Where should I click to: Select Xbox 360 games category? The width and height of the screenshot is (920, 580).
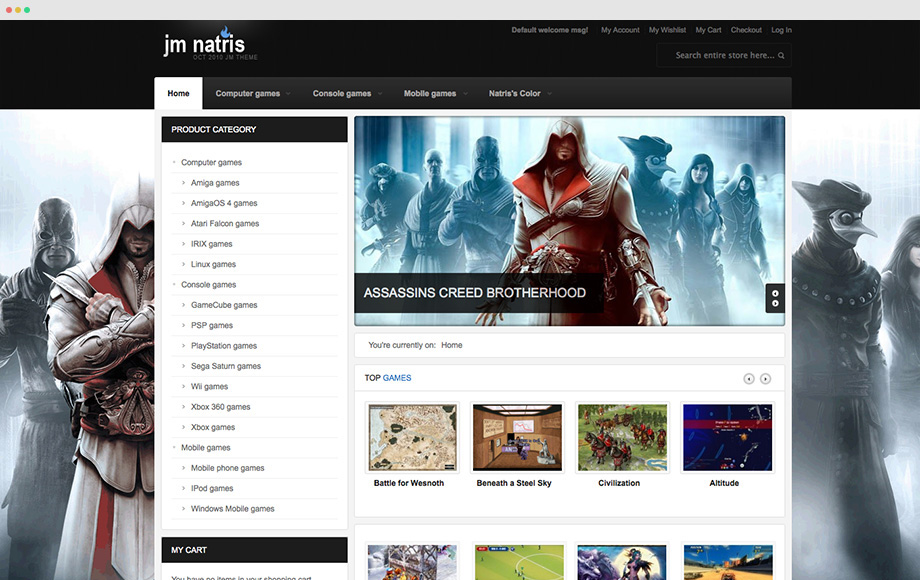tap(221, 407)
